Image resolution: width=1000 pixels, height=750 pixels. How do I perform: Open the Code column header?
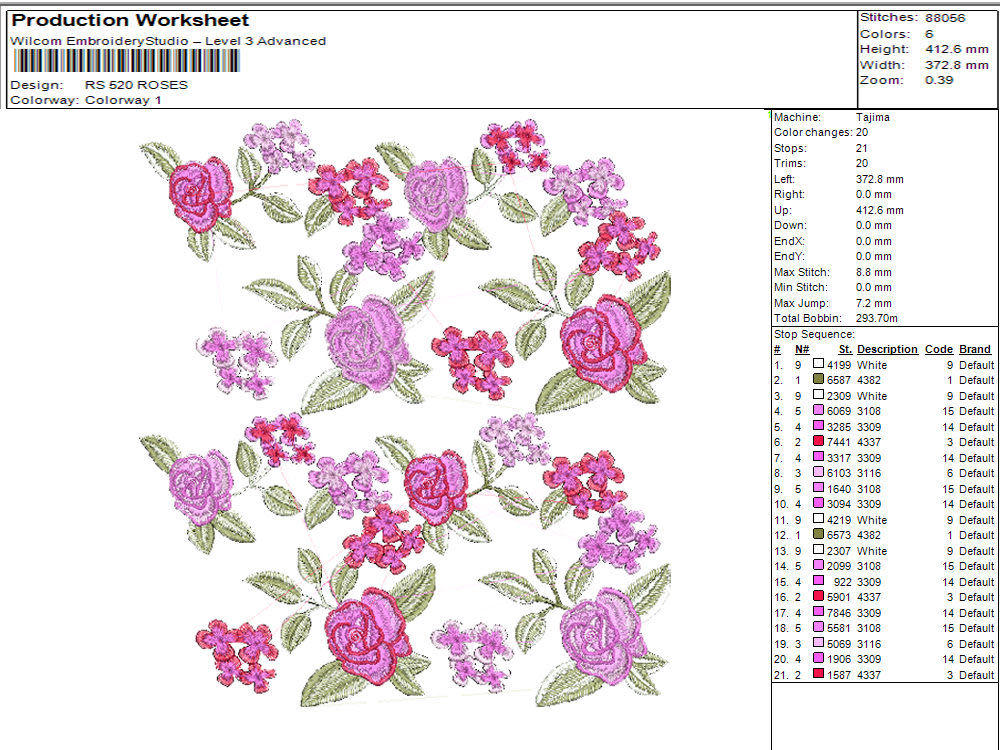point(939,349)
